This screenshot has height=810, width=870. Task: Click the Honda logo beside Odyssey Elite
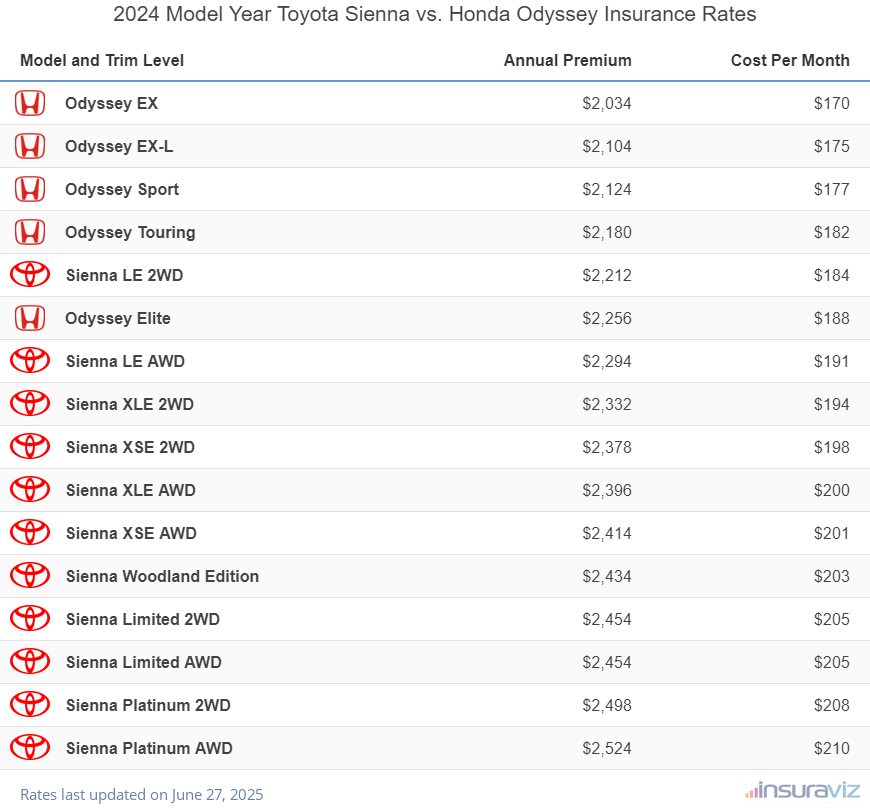click(x=30, y=318)
